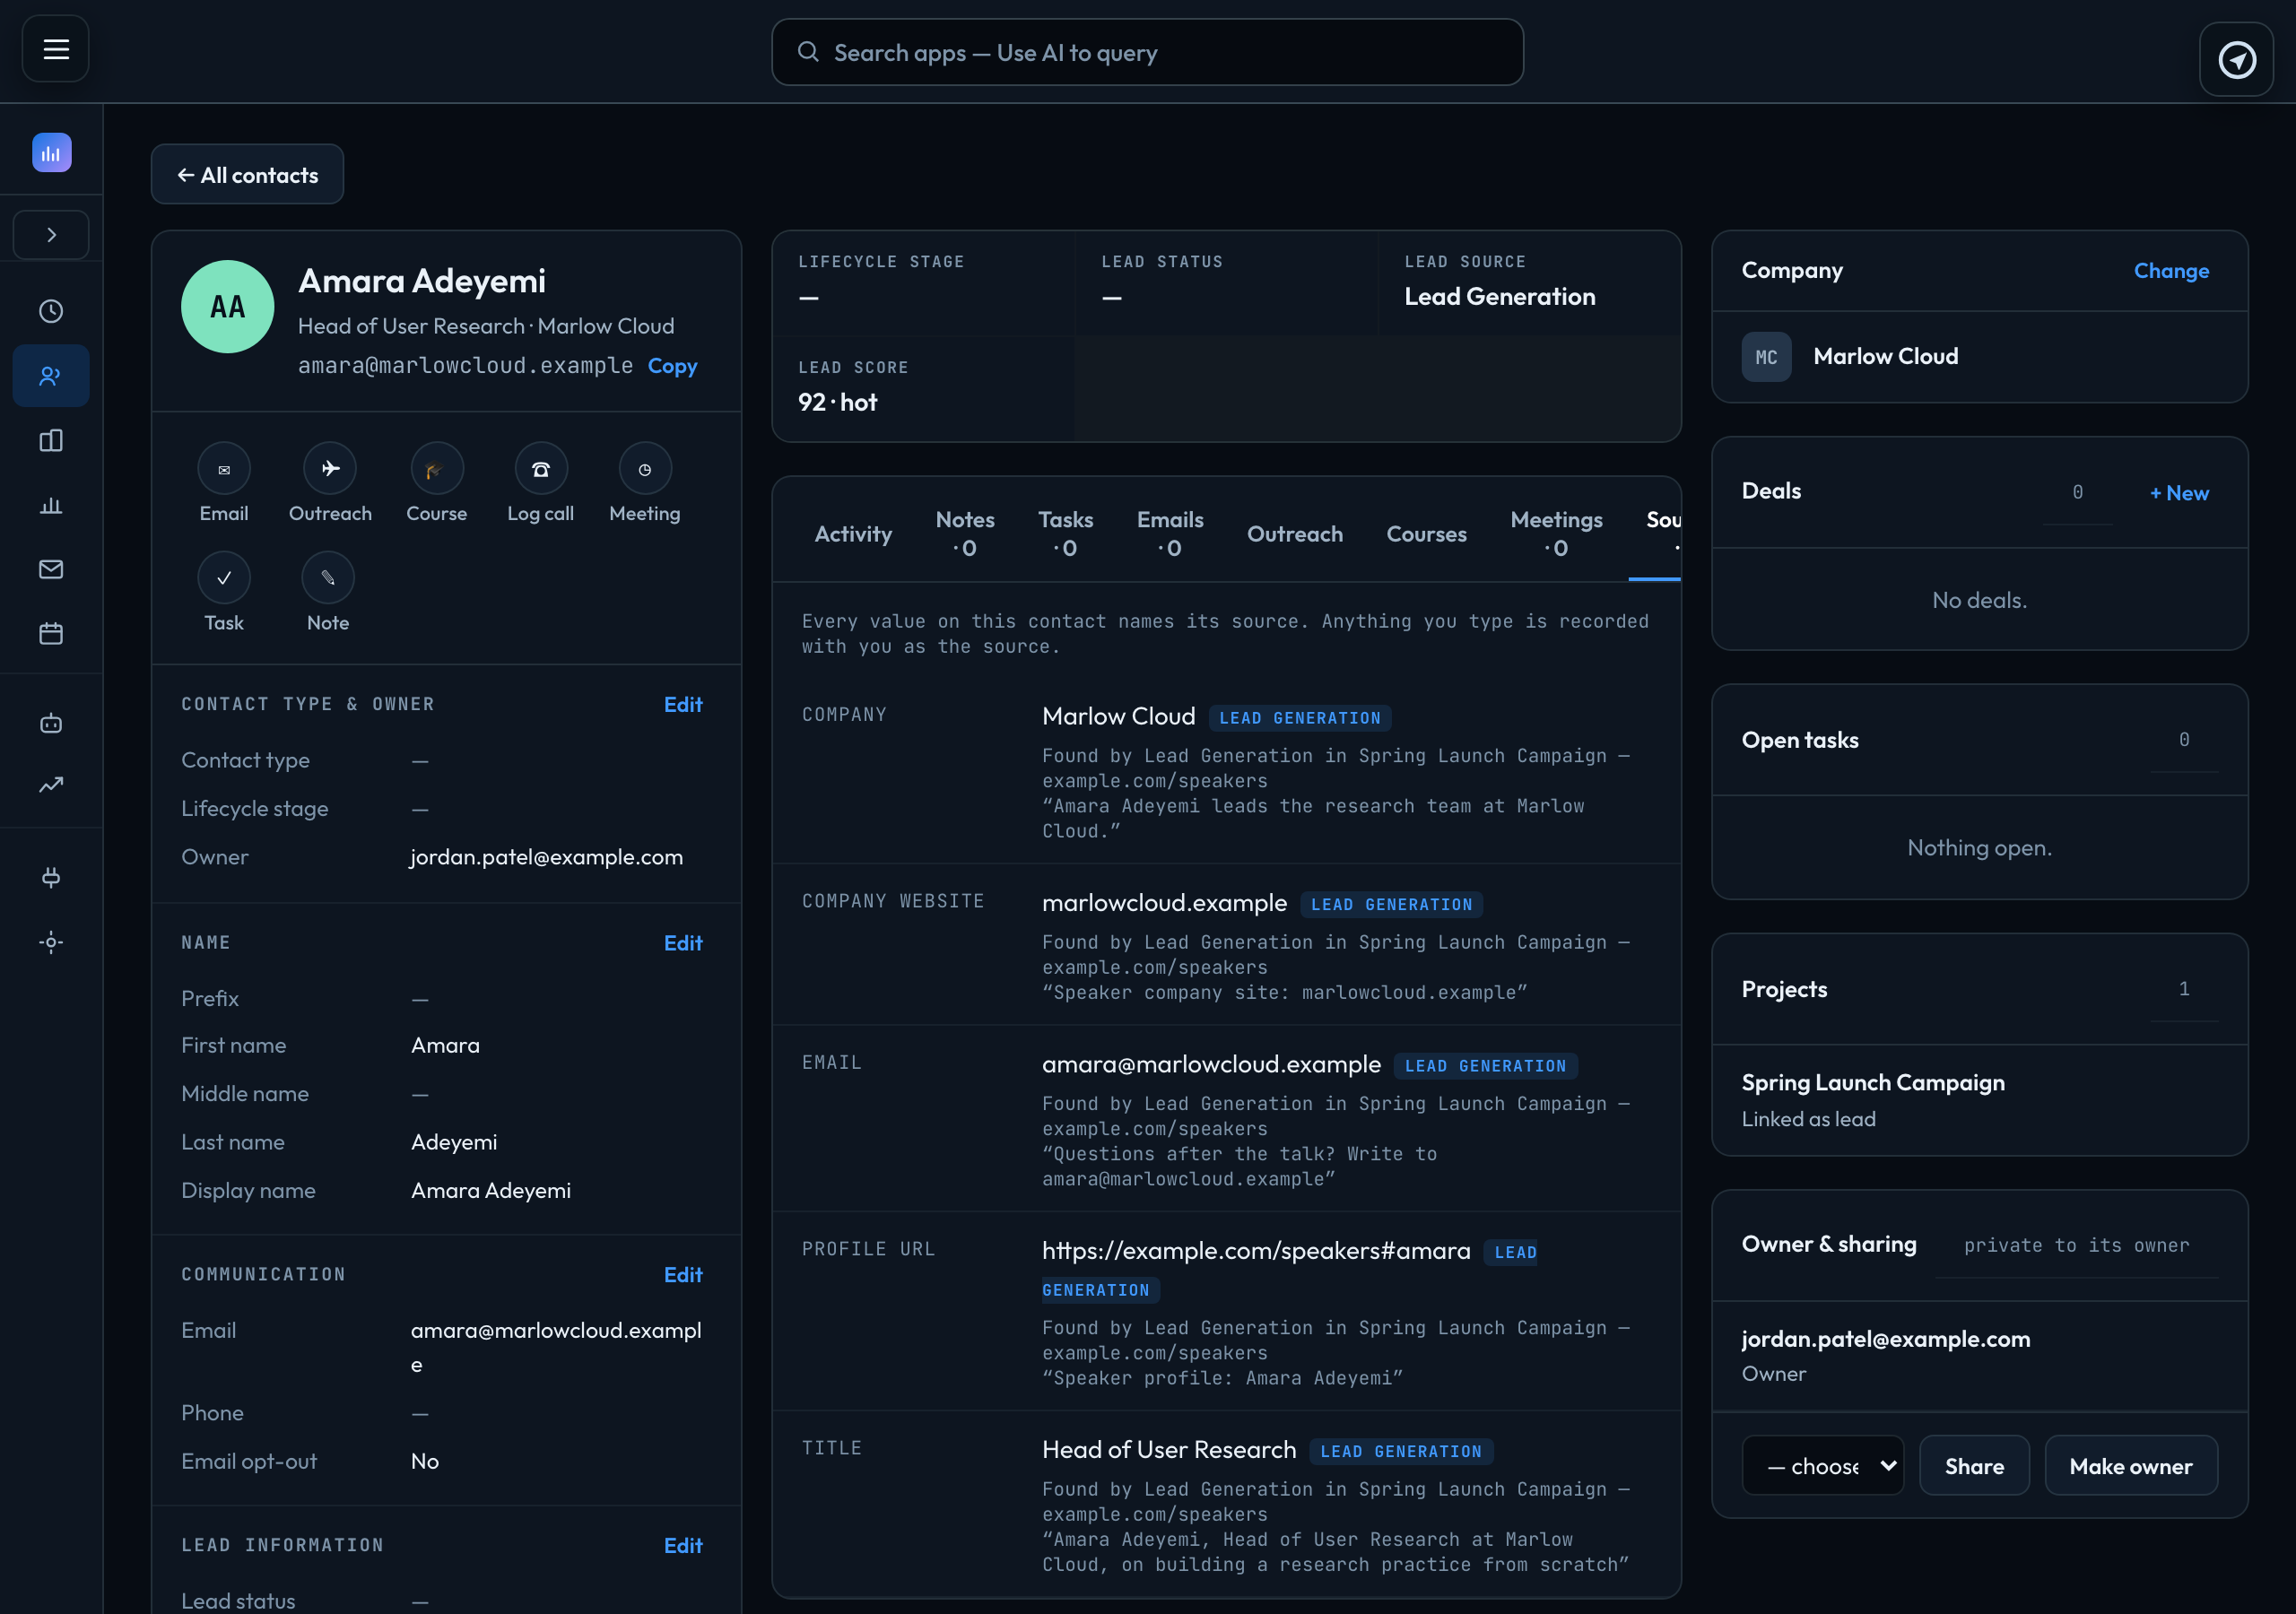Expand the sidebar with the chevron
Screen dimensions: 2296x1614
[51, 235]
